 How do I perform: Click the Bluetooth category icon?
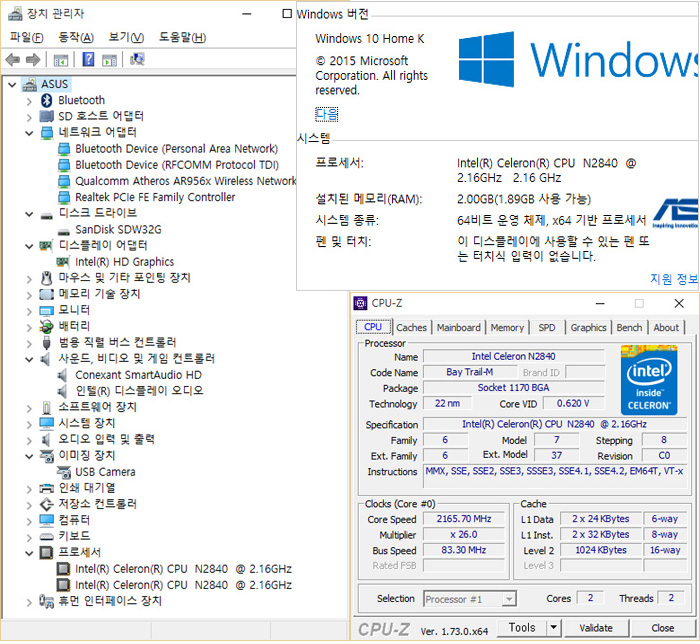tap(46, 100)
